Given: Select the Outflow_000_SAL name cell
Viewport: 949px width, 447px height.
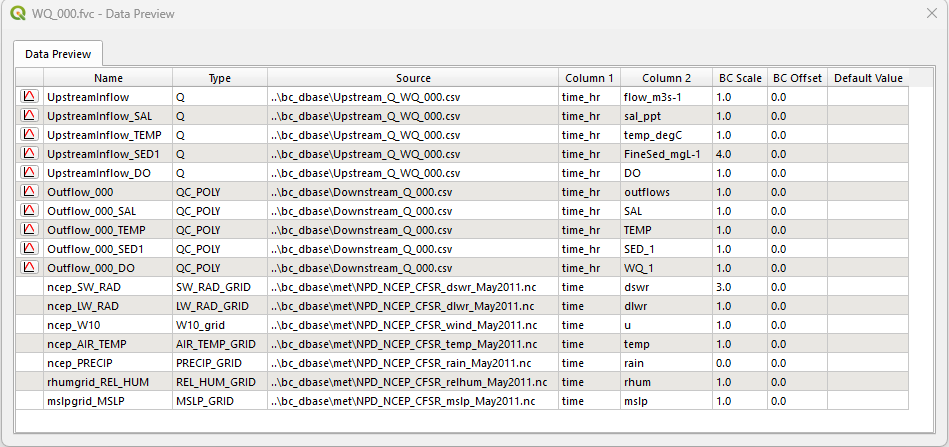Looking at the screenshot, I should click(x=108, y=211).
